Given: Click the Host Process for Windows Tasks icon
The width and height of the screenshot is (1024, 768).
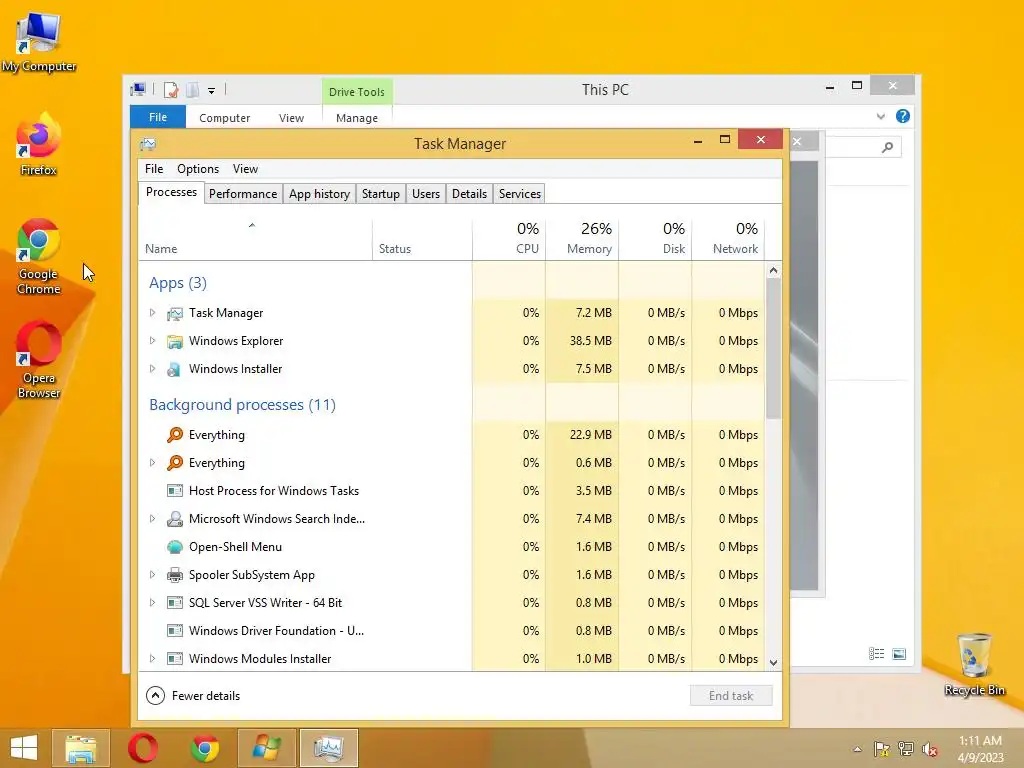Looking at the screenshot, I should click(x=174, y=491).
